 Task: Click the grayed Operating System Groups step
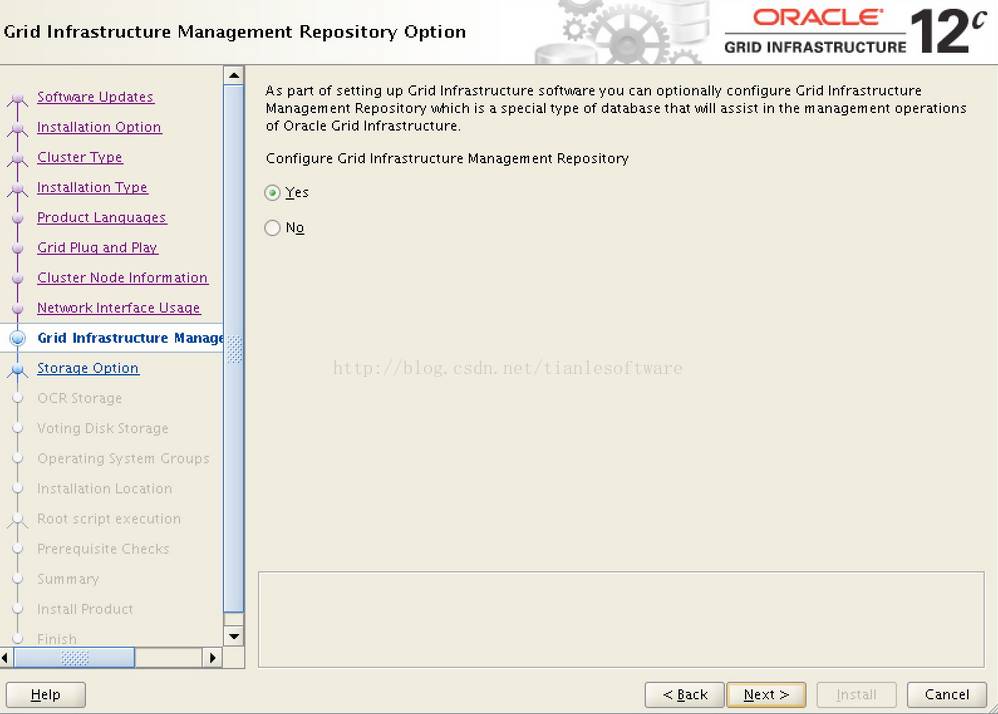pyautogui.click(x=123, y=458)
